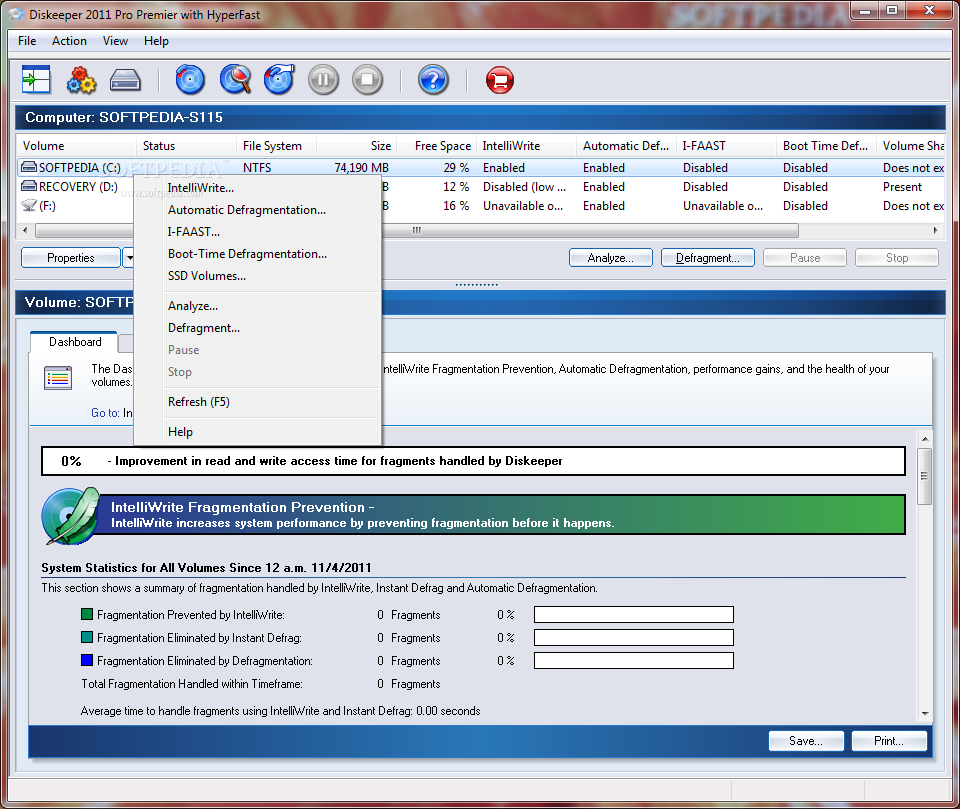960x809 pixels.
Task: Sort by the Volume column header
Action: (76, 146)
